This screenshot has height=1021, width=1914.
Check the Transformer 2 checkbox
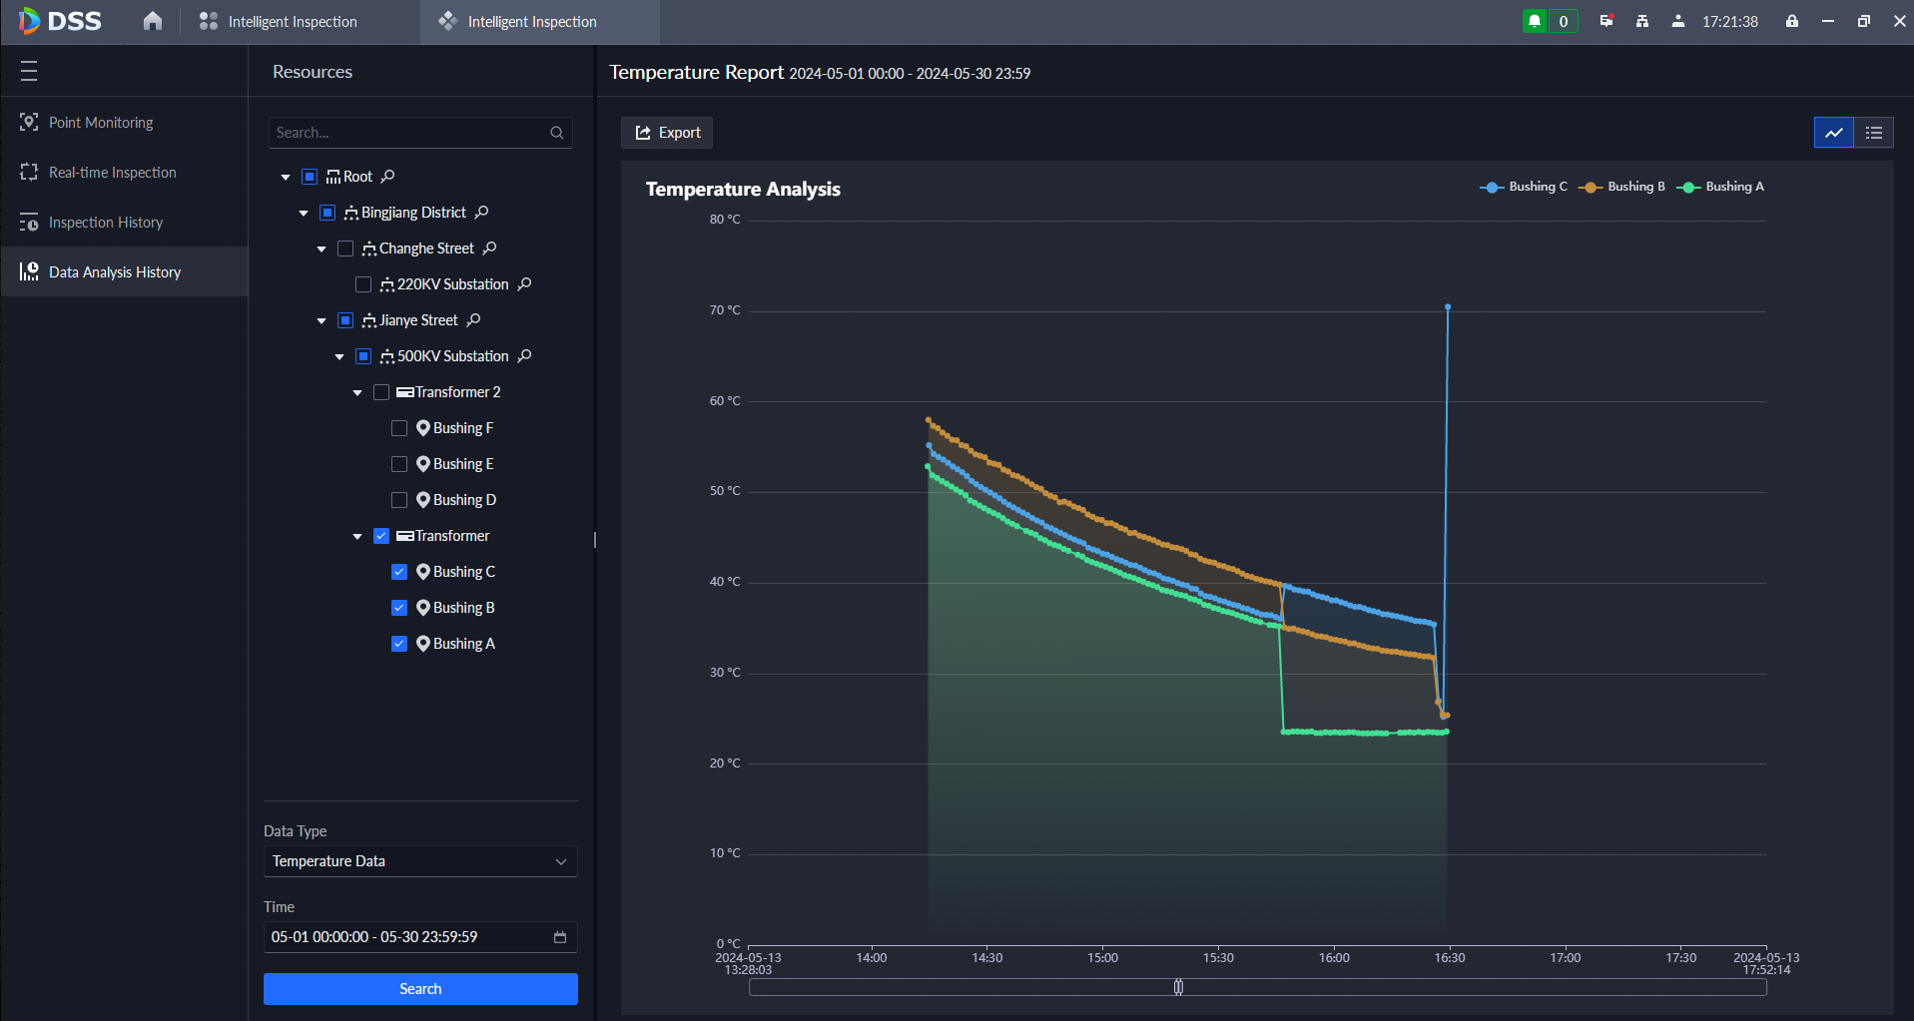click(x=381, y=392)
